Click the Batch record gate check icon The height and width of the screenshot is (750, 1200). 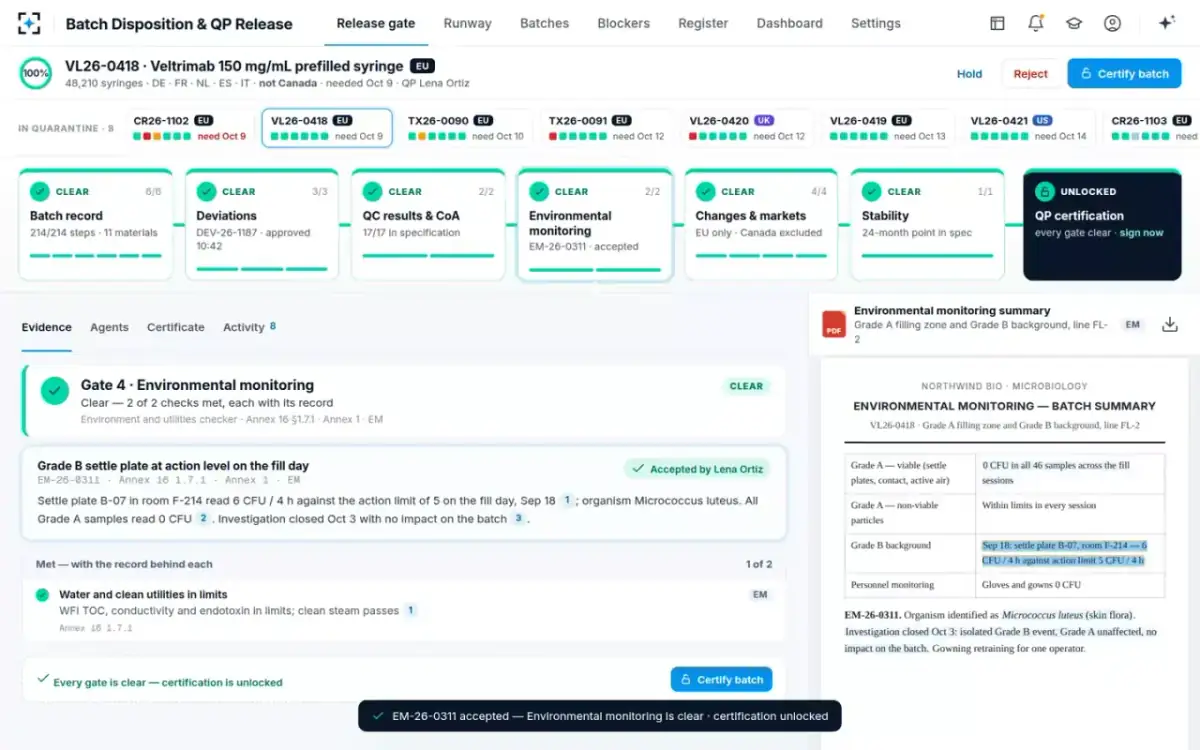point(40,191)
